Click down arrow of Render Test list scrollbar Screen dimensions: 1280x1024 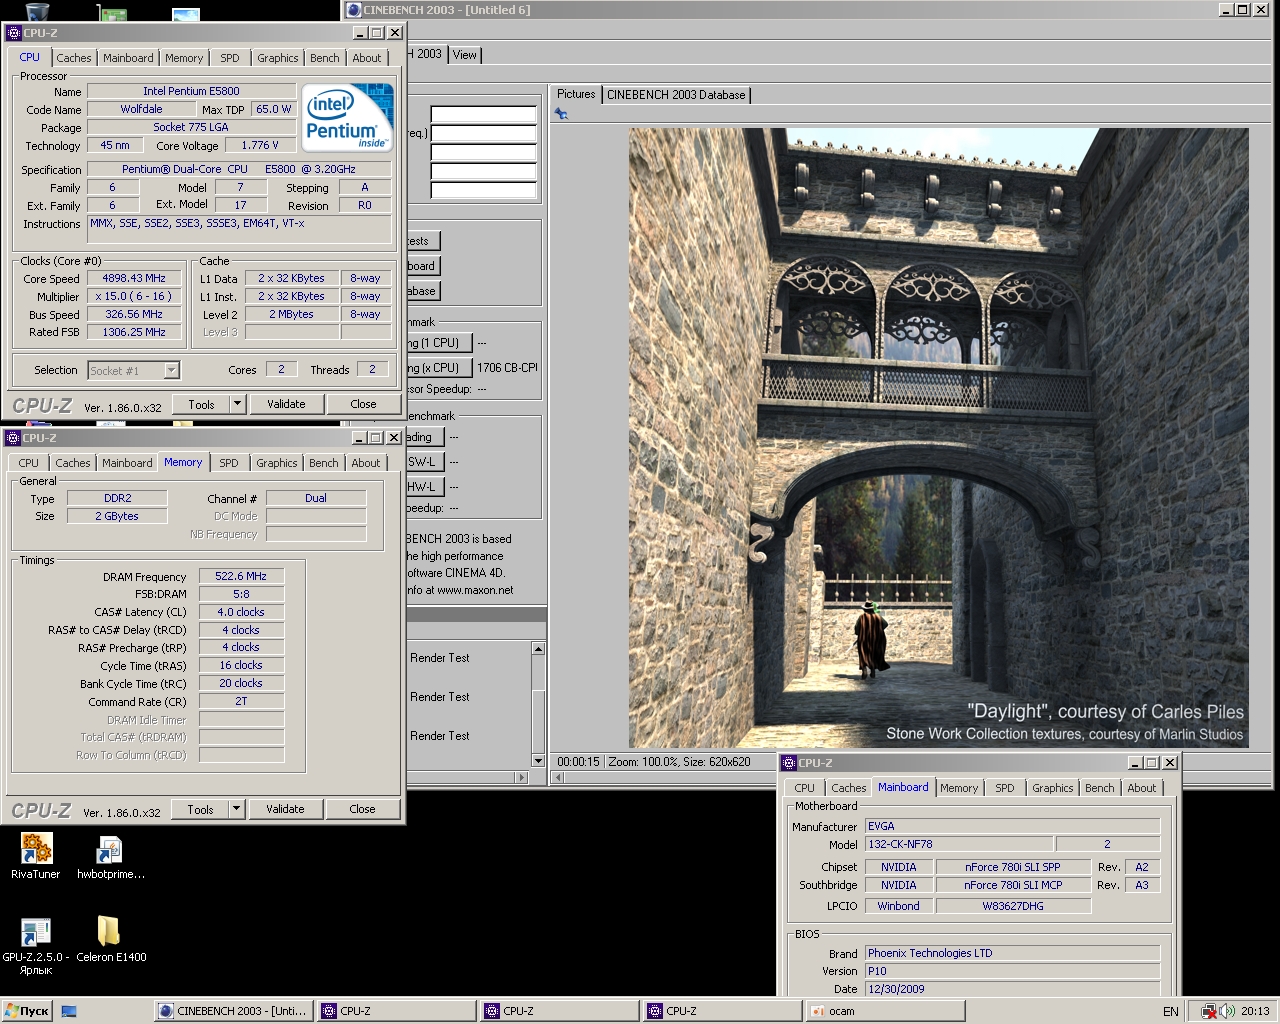click(538, 761)
